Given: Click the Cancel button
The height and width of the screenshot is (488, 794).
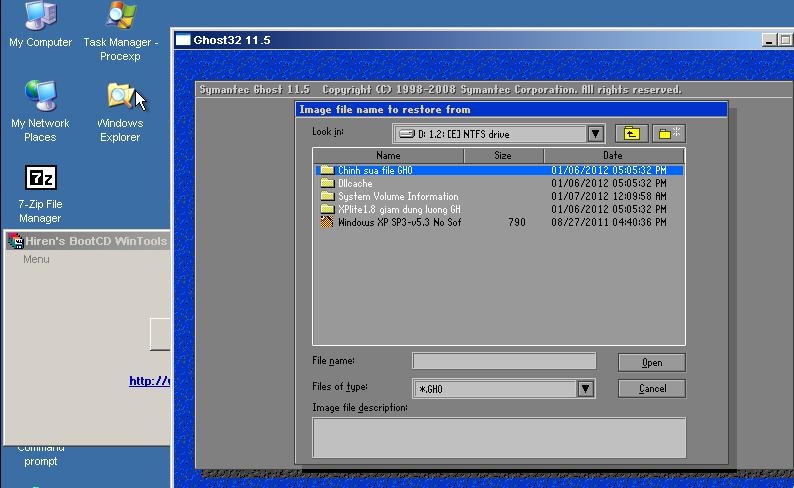Looking at the screenshot, I should coord(652,389).
